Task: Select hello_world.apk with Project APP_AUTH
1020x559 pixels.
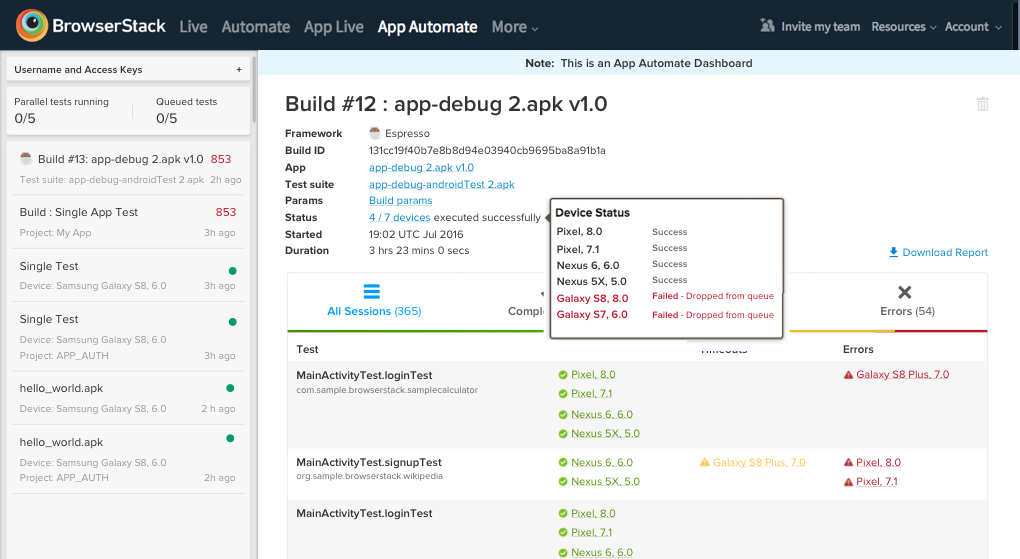Action: [x=128, y=459]
